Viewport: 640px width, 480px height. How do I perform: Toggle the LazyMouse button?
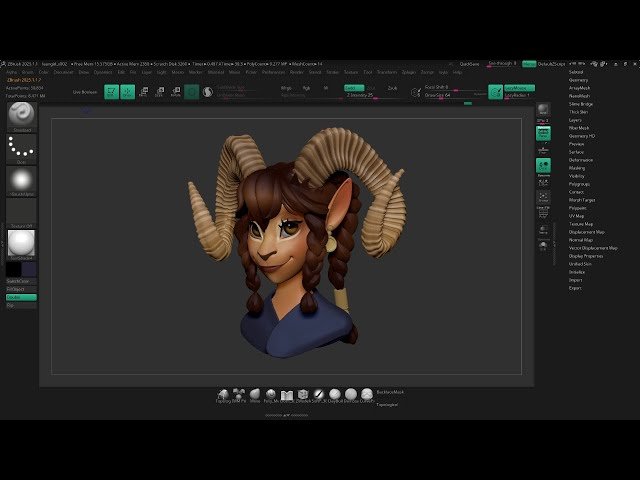click(518, 88)
